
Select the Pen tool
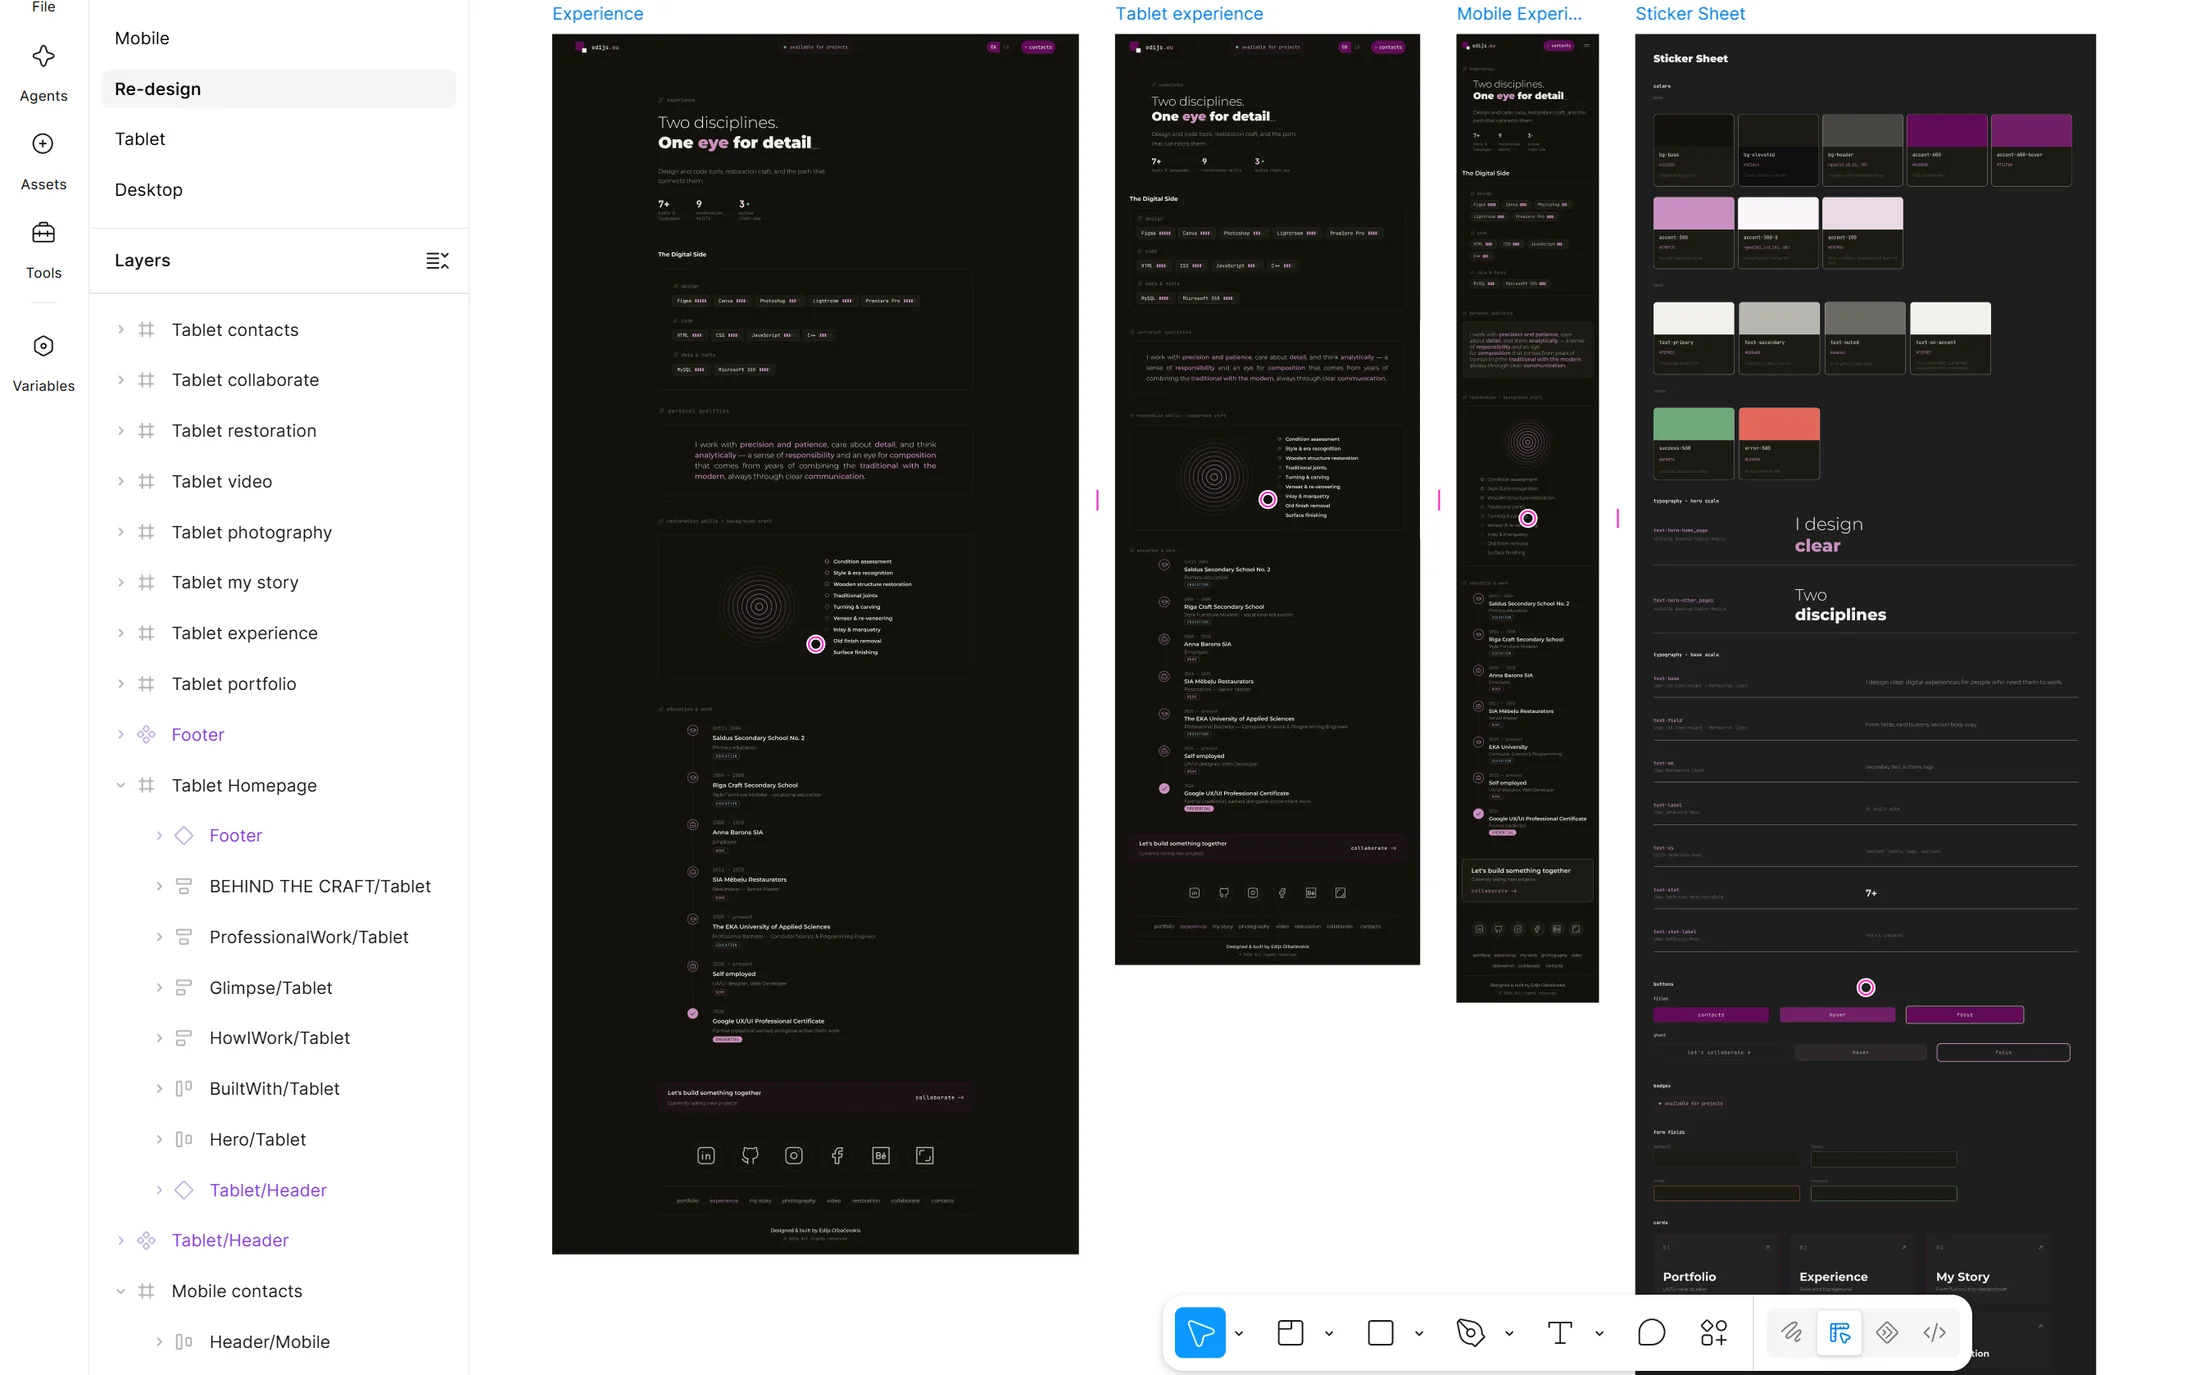pyautogui.click(x=1470, y=1332)
